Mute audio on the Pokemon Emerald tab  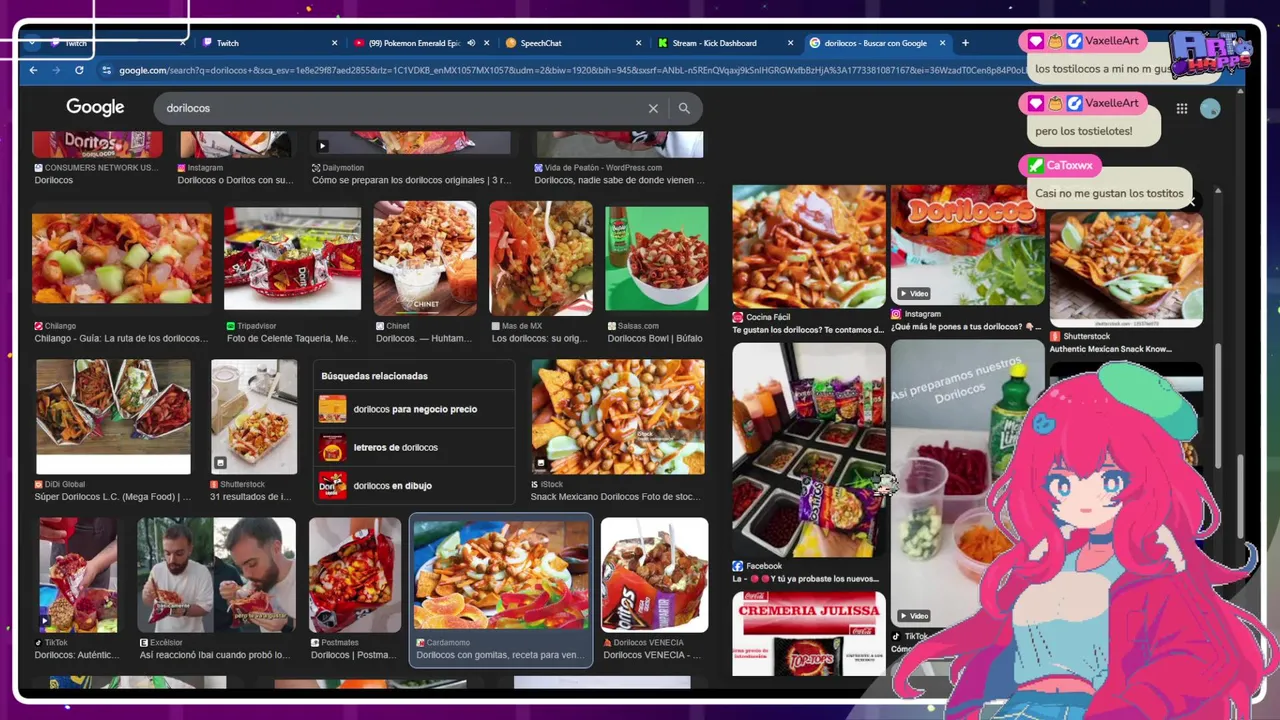pos(471,43)
